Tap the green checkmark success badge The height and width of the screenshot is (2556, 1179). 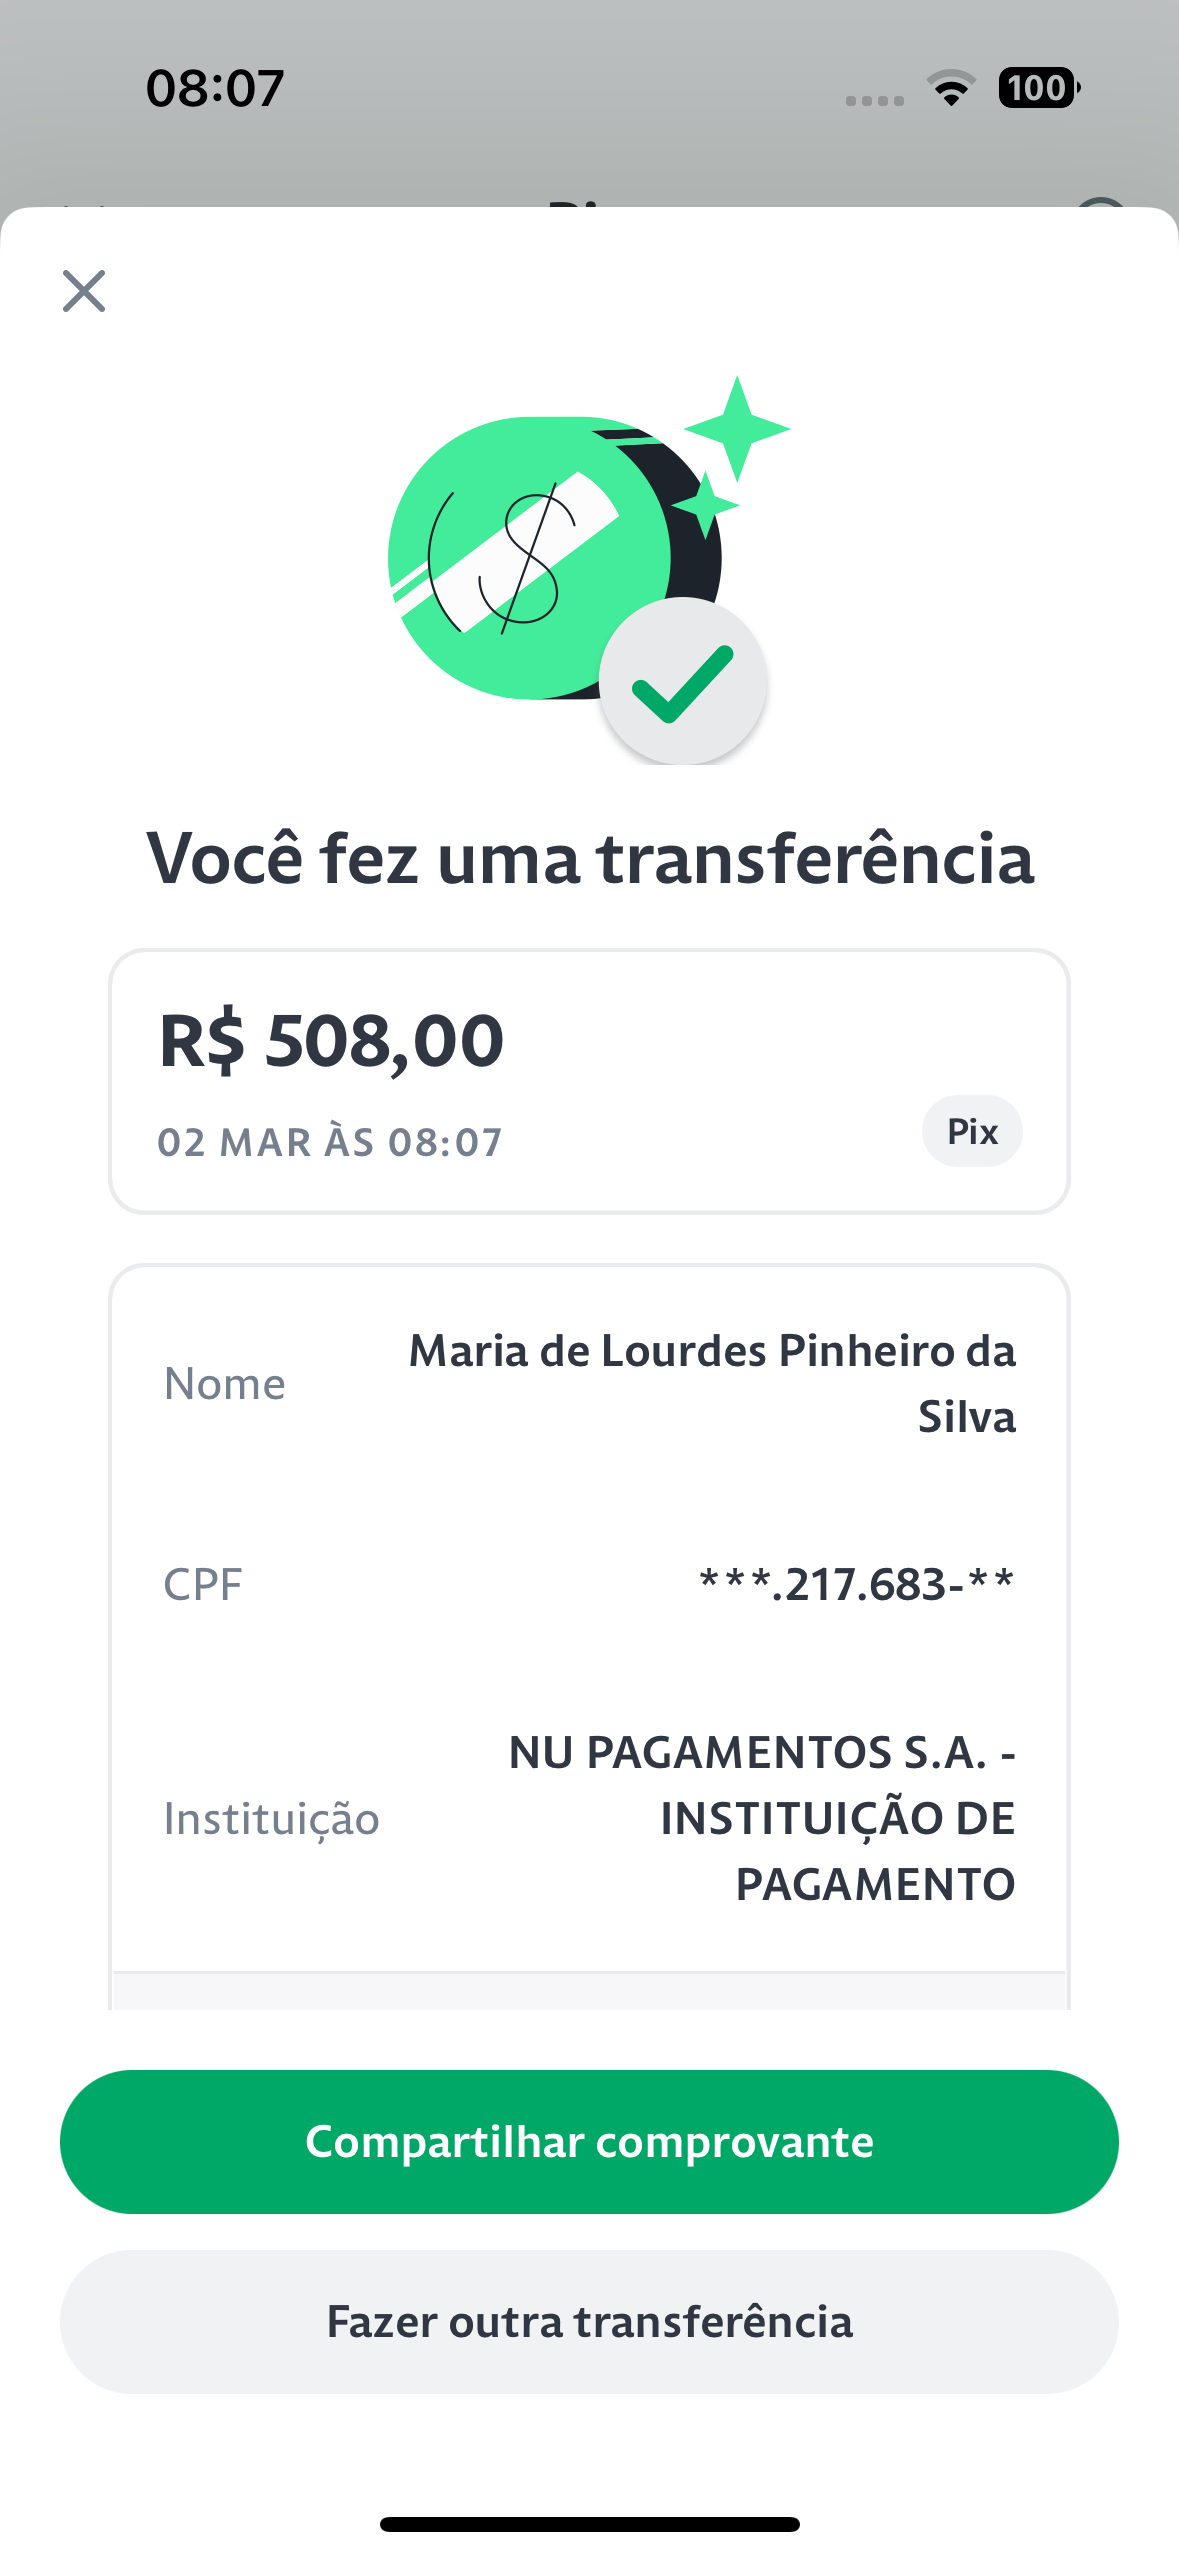pos(683,682)
